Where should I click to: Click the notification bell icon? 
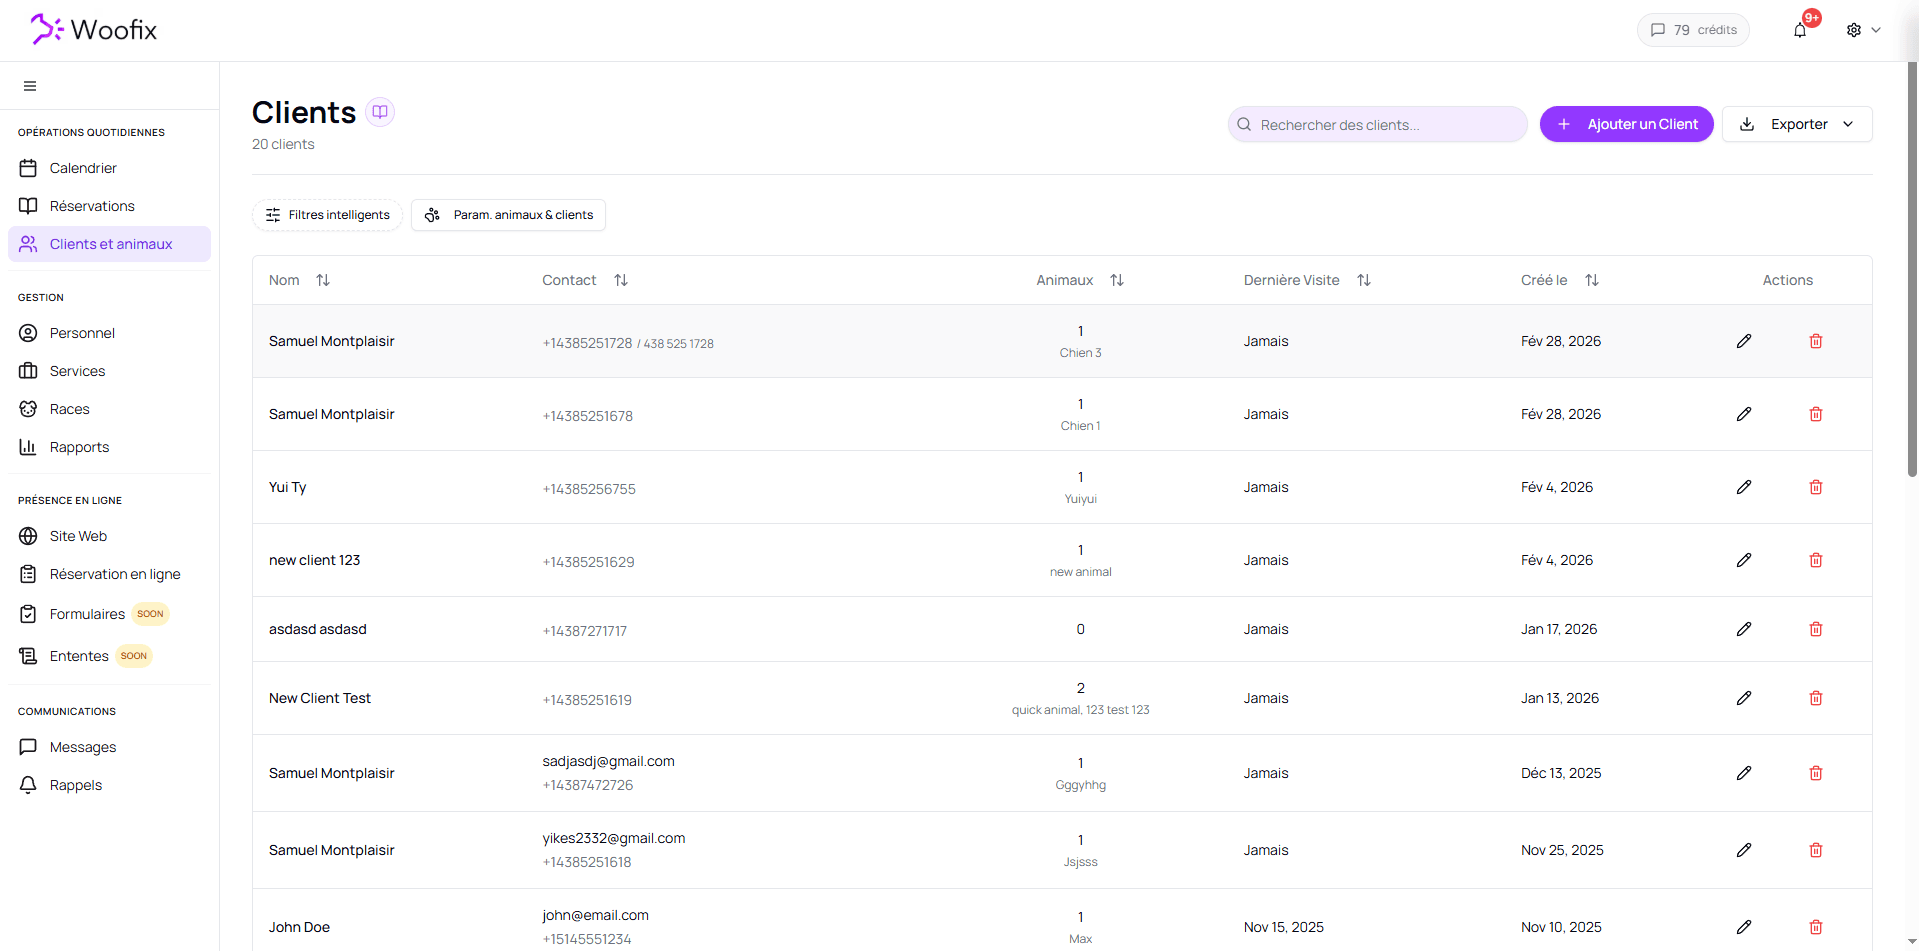coord(1800,30)
